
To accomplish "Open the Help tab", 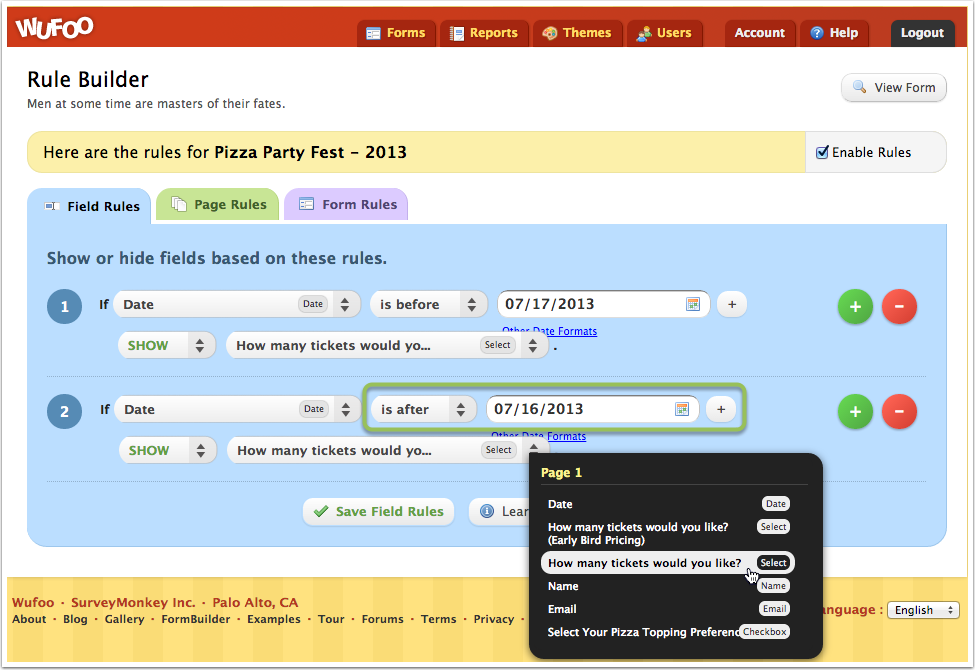I will (x=834, y=33).
